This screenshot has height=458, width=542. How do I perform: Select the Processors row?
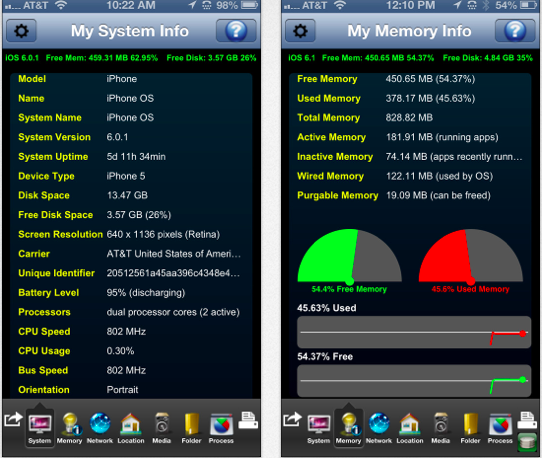pyautogui.click(x=131, y=312)
